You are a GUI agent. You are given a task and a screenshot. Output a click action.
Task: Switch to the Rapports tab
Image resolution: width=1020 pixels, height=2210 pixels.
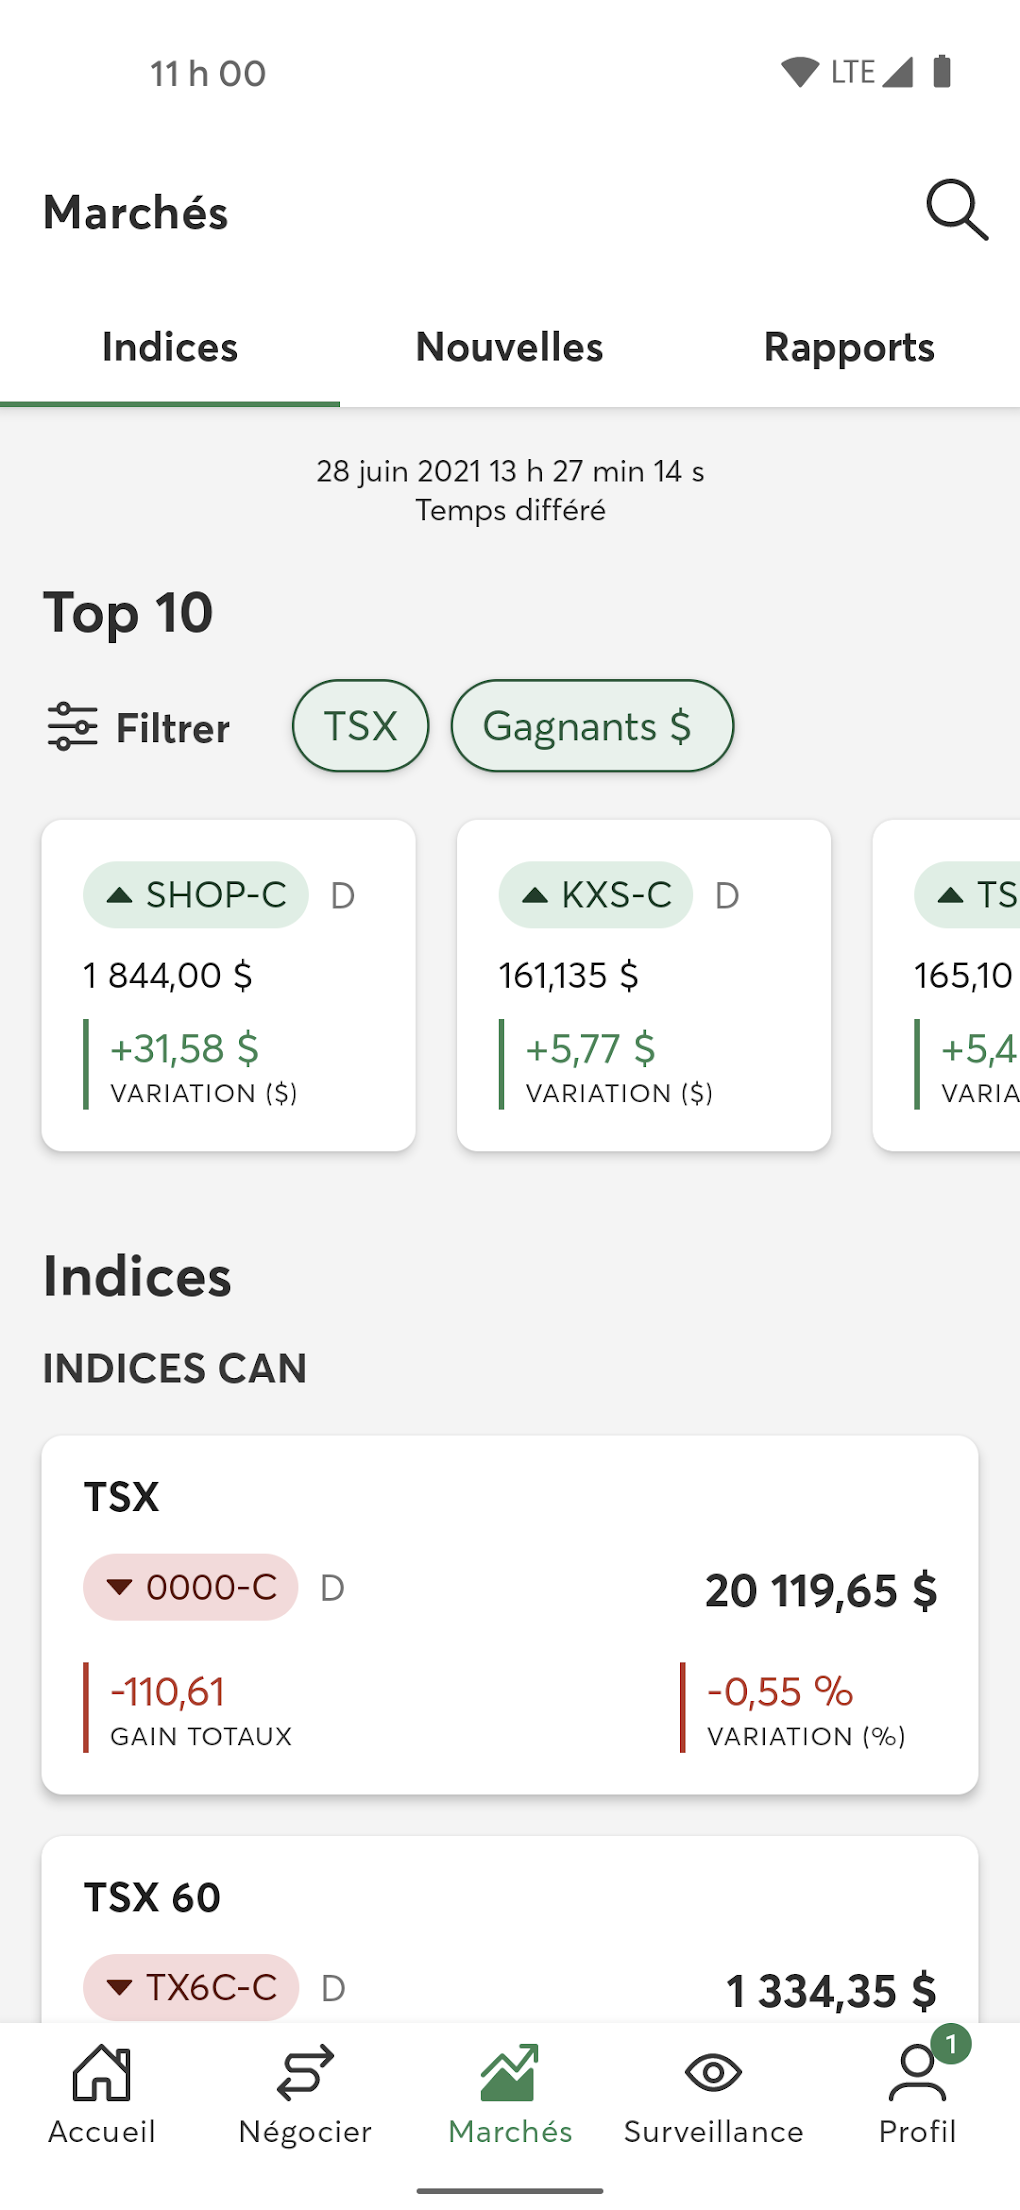(x=849, y=348)
